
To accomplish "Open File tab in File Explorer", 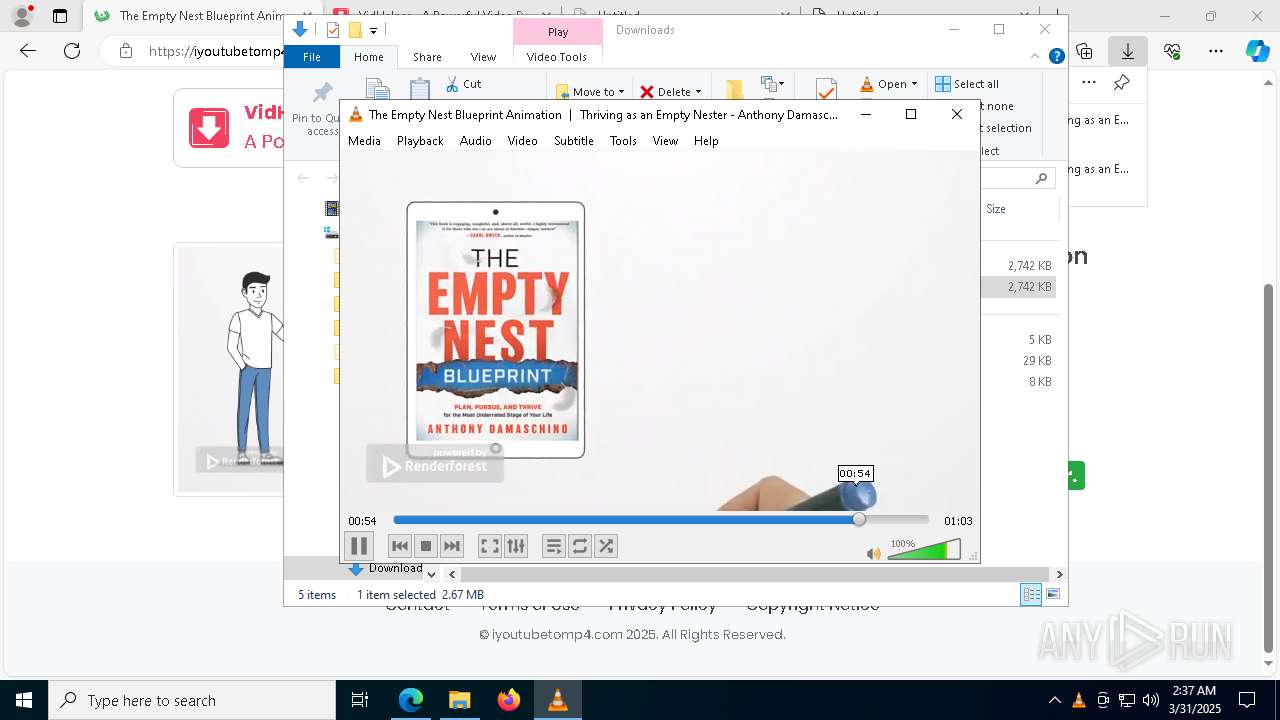I will tap(312, 57).
